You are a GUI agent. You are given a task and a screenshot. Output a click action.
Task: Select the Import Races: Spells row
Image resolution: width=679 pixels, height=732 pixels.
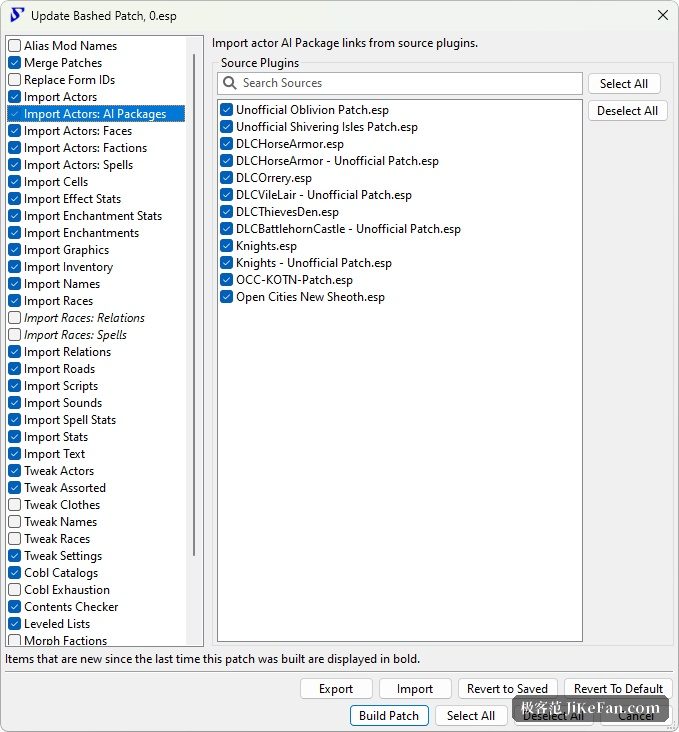tap(96, 335)
